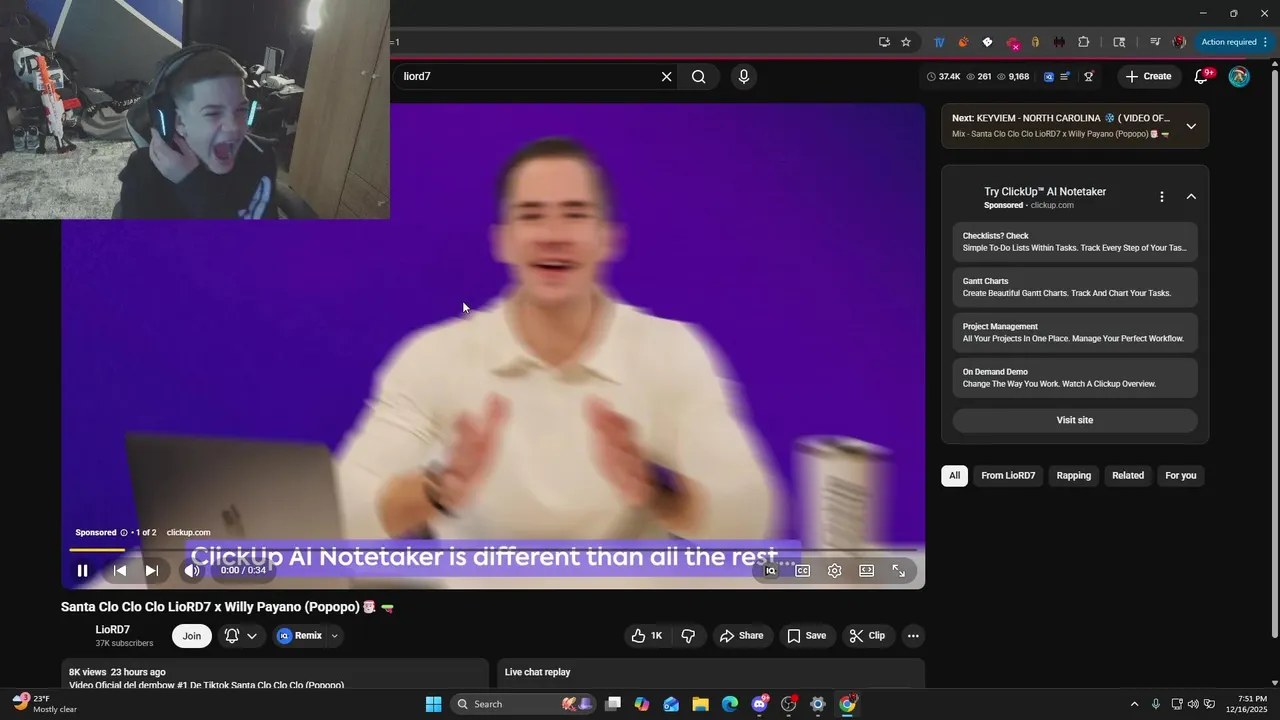Click the vidIQ icon in player controls
Screen dimensions: 1280x720
tap(771, 571)
